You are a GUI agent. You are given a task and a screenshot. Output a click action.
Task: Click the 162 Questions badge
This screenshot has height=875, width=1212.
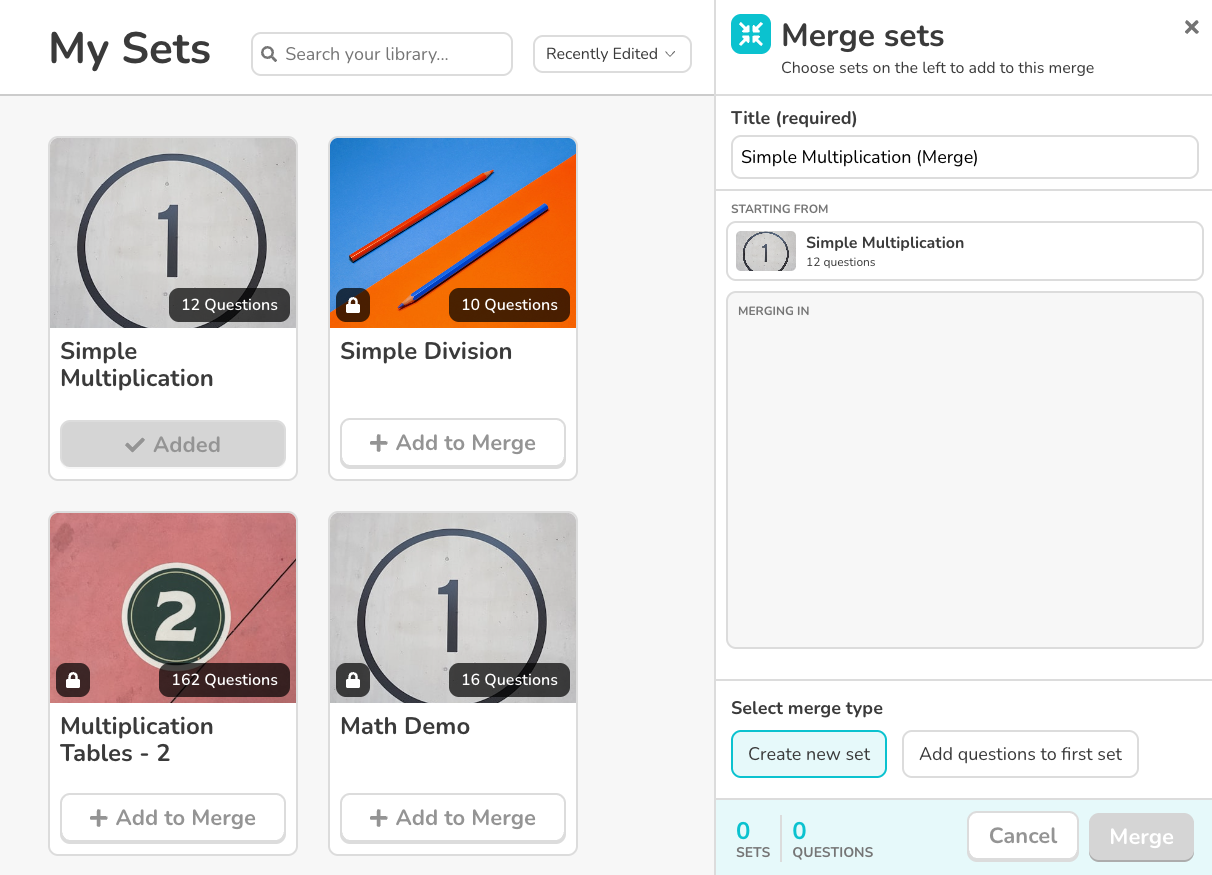[224, 680]
